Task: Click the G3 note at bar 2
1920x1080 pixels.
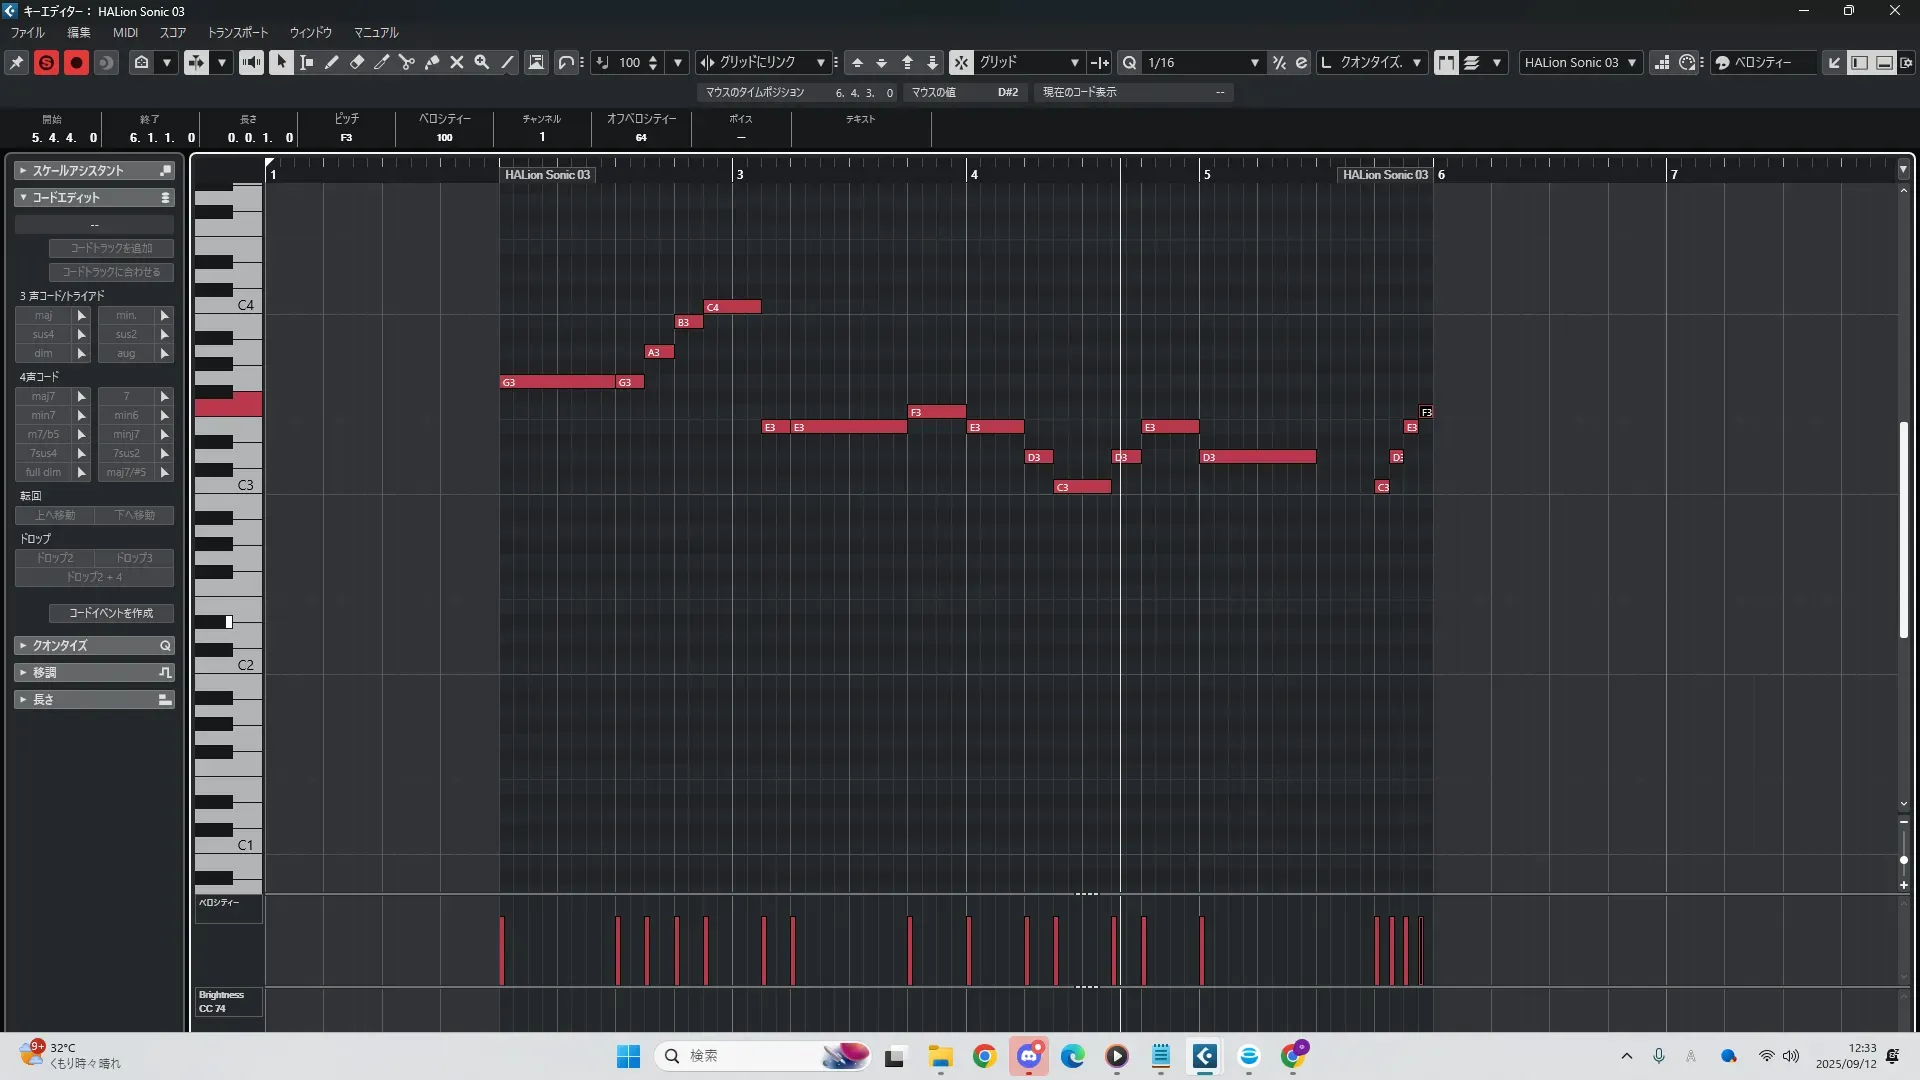Action: click(x=557, y=382)
